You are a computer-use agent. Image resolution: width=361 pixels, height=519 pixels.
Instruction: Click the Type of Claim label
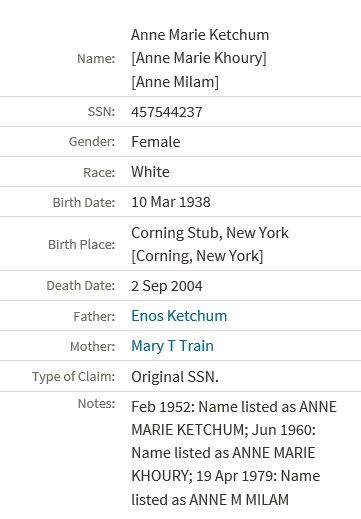coord(74,377)
